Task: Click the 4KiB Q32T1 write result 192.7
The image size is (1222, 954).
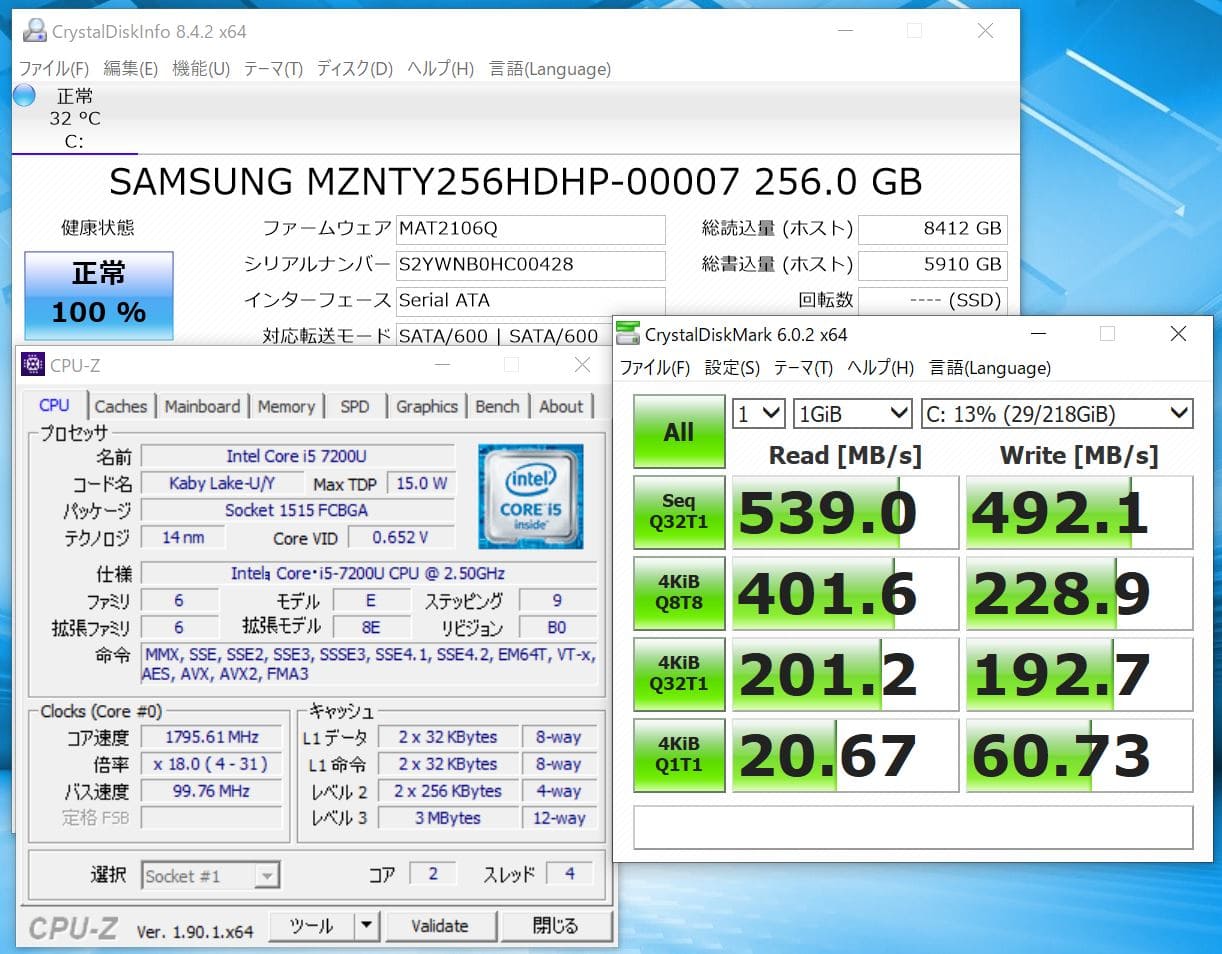Action: [1080, 675]
